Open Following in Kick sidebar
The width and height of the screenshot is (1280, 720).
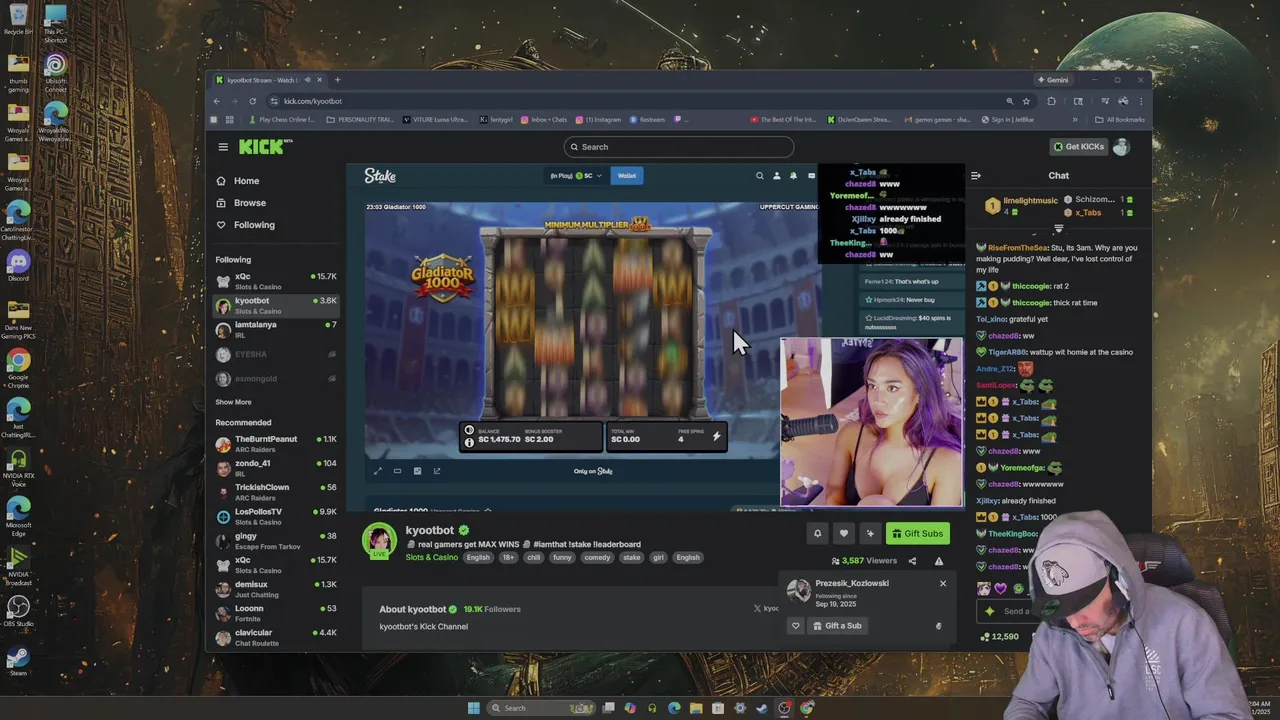(254, 225)
